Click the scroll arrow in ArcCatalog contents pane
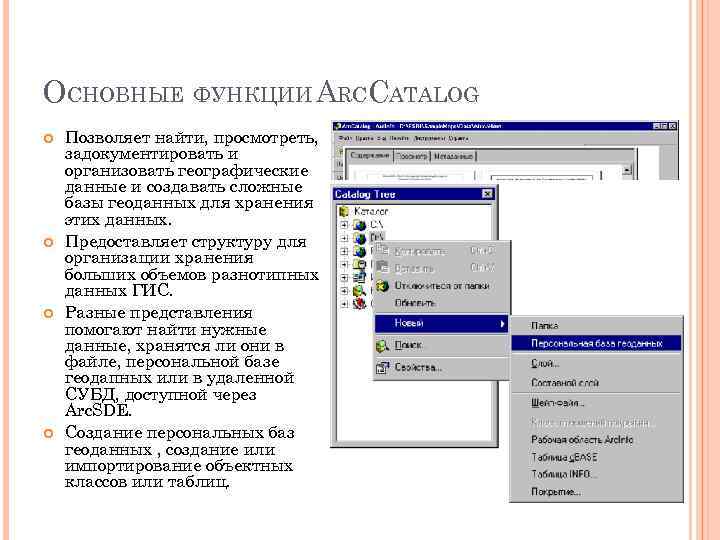 click(x=627, y=171)
